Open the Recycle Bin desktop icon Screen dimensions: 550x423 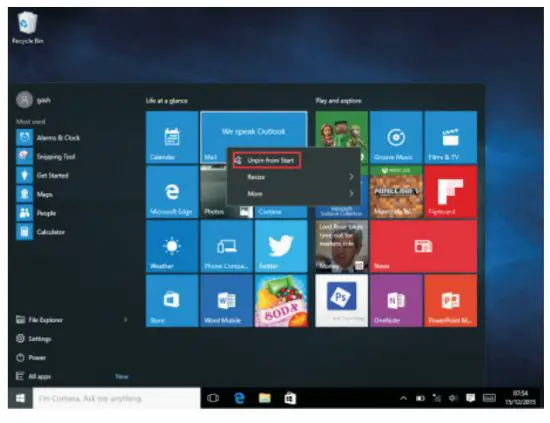(x=27, y=27)
